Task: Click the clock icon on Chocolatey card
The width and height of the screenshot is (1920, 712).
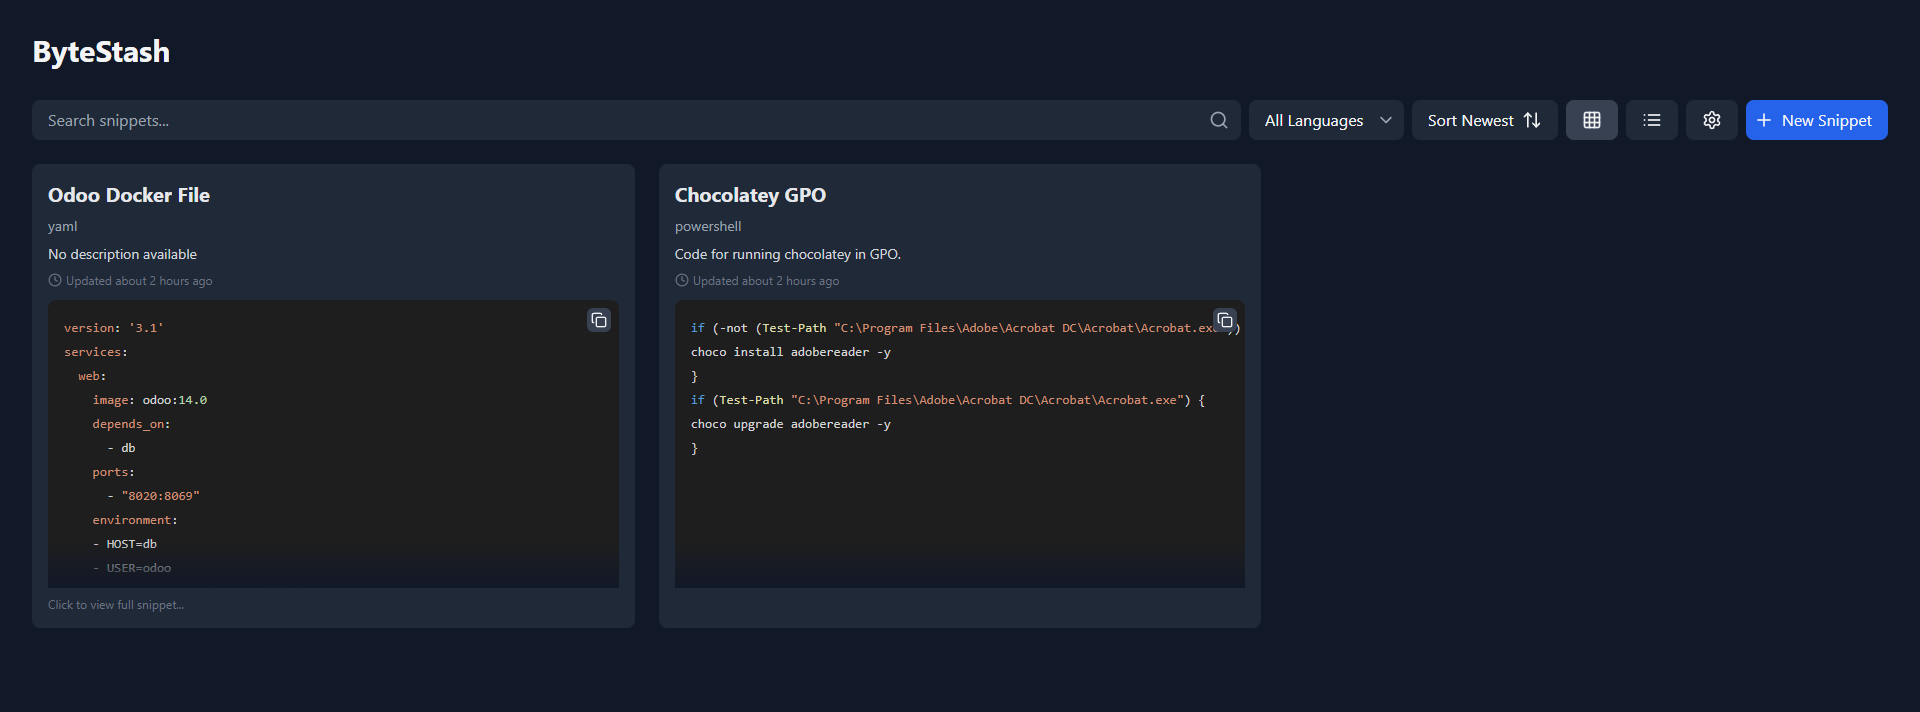Action: pos(682,281)
